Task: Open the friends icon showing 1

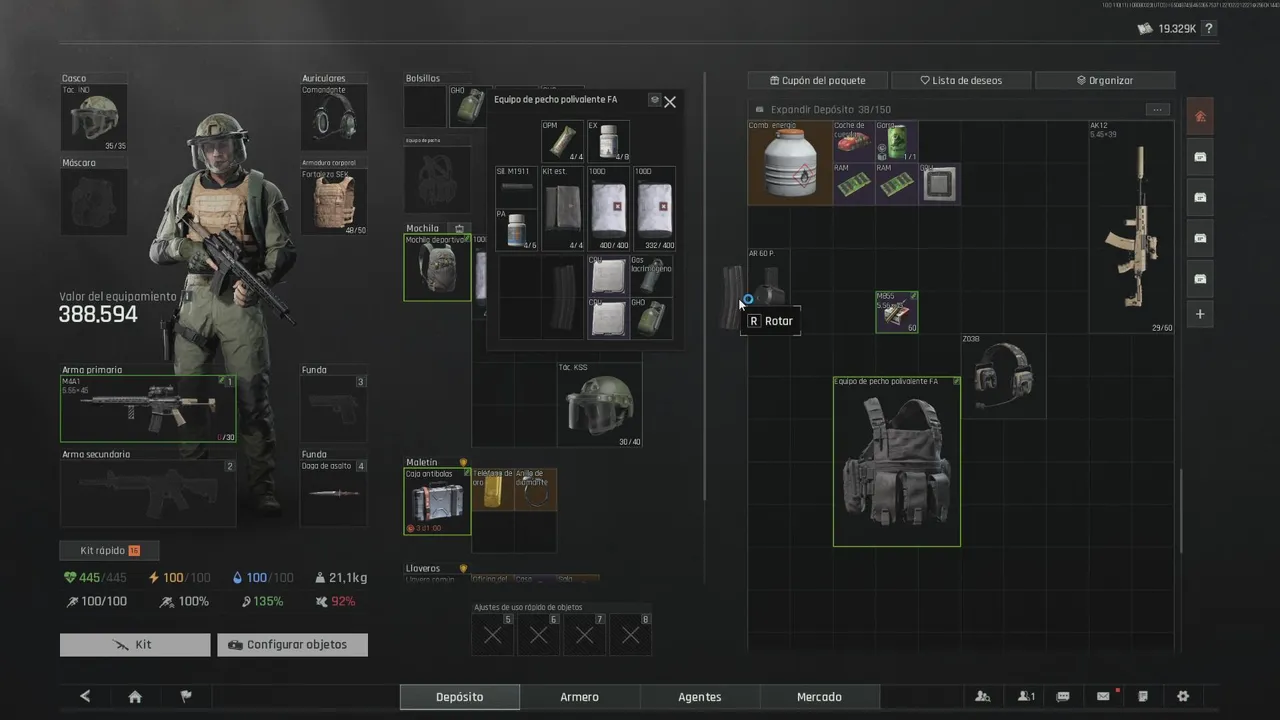Action: [x=1026, y=697]
